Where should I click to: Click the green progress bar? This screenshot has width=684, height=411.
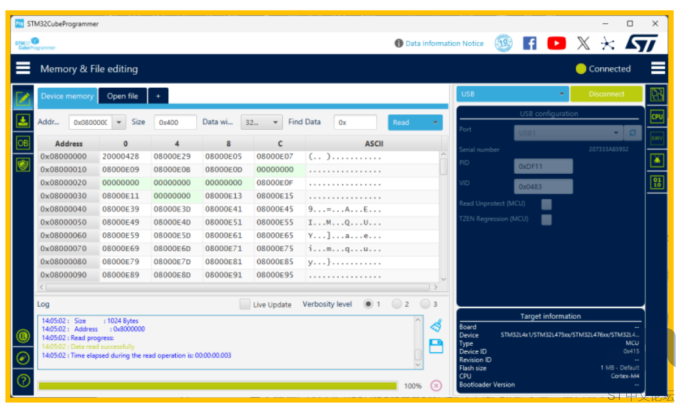217,386
